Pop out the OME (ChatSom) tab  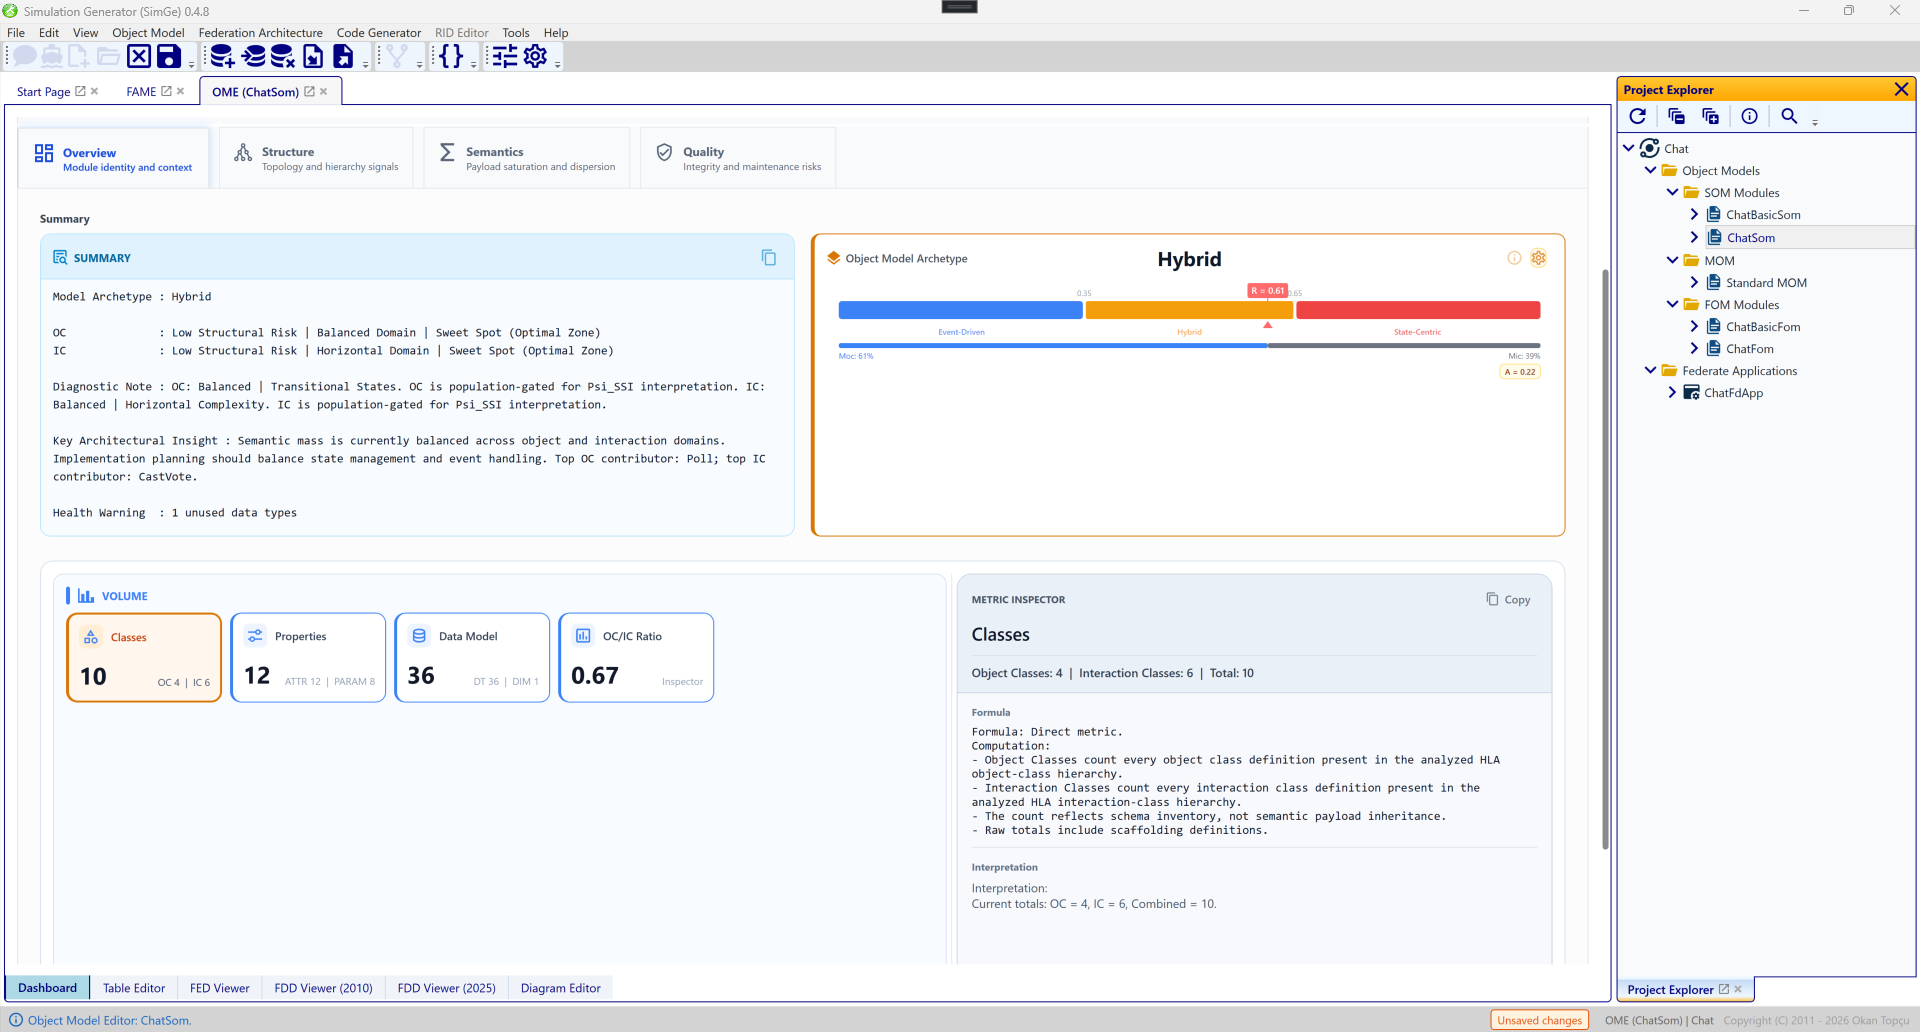click(x=309, y=91)
